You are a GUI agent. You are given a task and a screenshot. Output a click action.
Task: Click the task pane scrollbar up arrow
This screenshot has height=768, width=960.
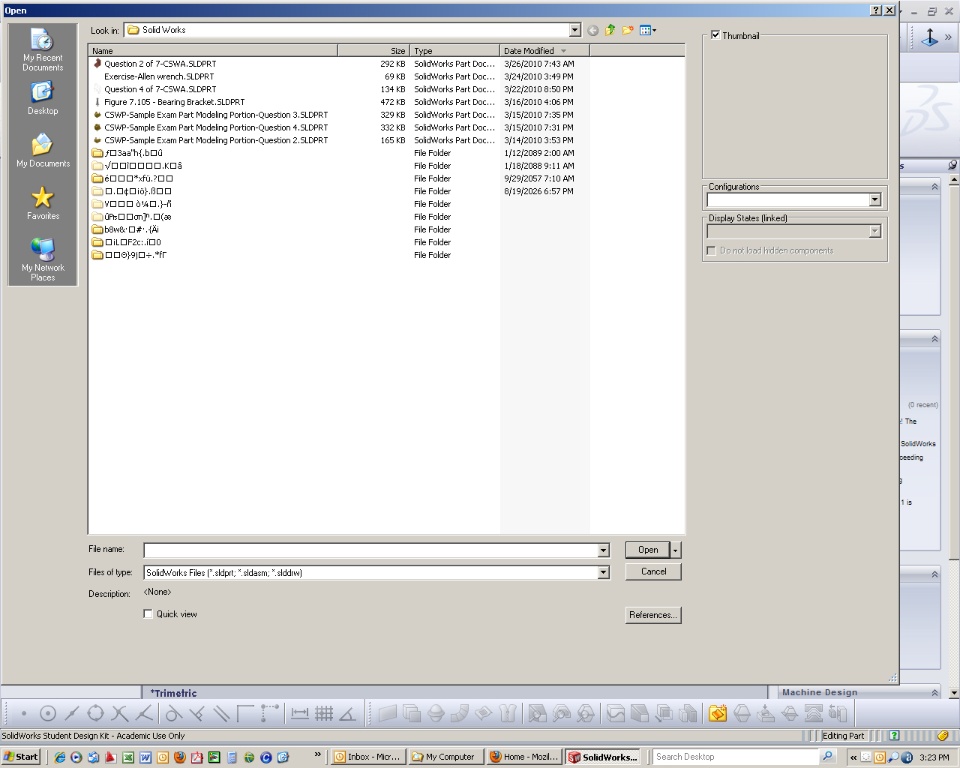point(954,179)
